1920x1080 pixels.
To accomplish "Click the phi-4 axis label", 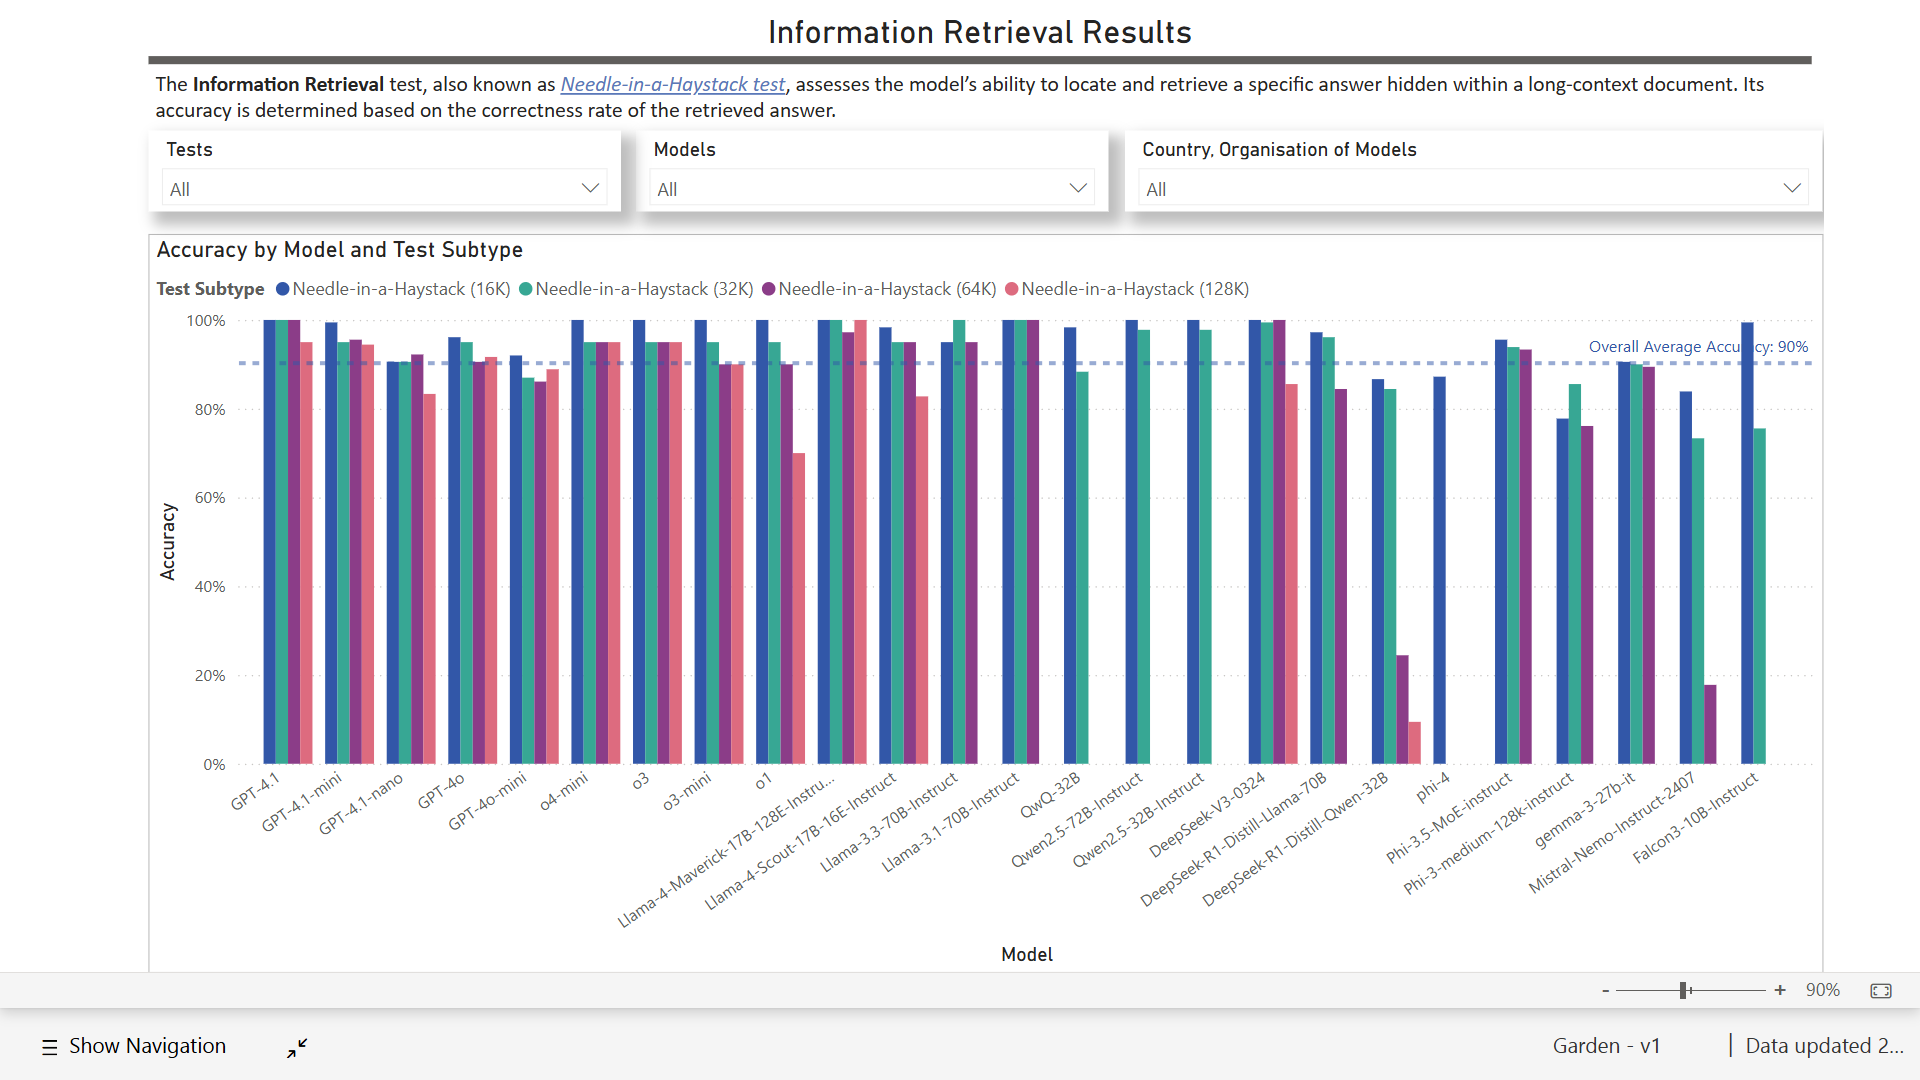I will click(1433, 787).
